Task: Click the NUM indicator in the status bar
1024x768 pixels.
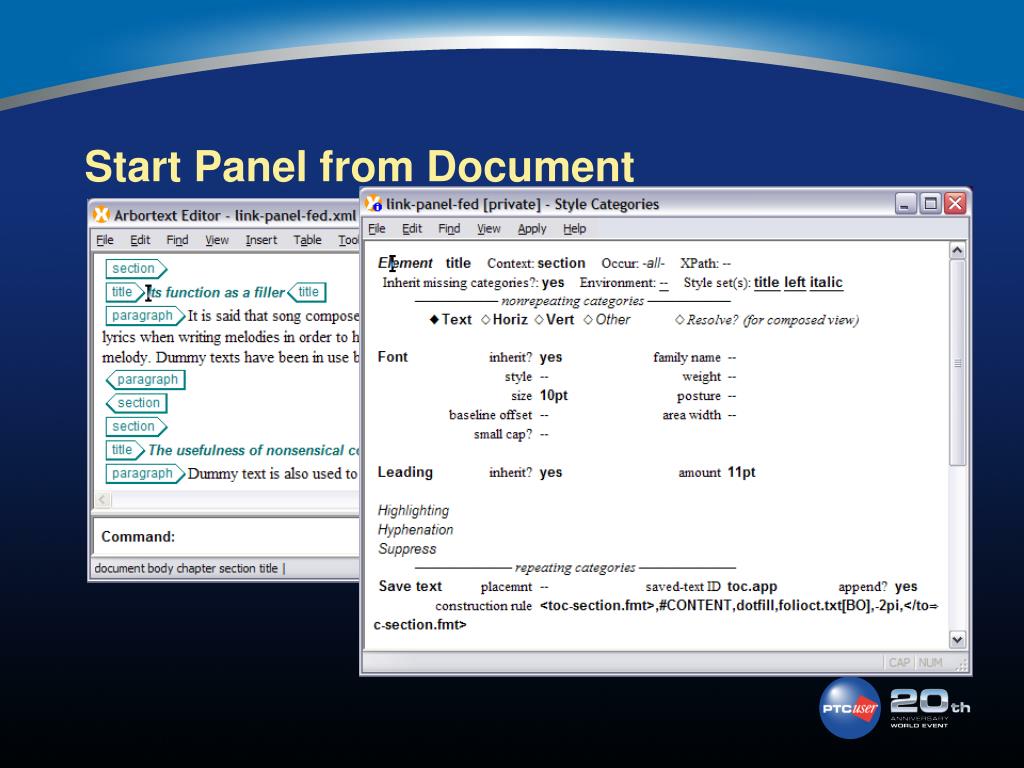Action: click(x=931, y=663)
